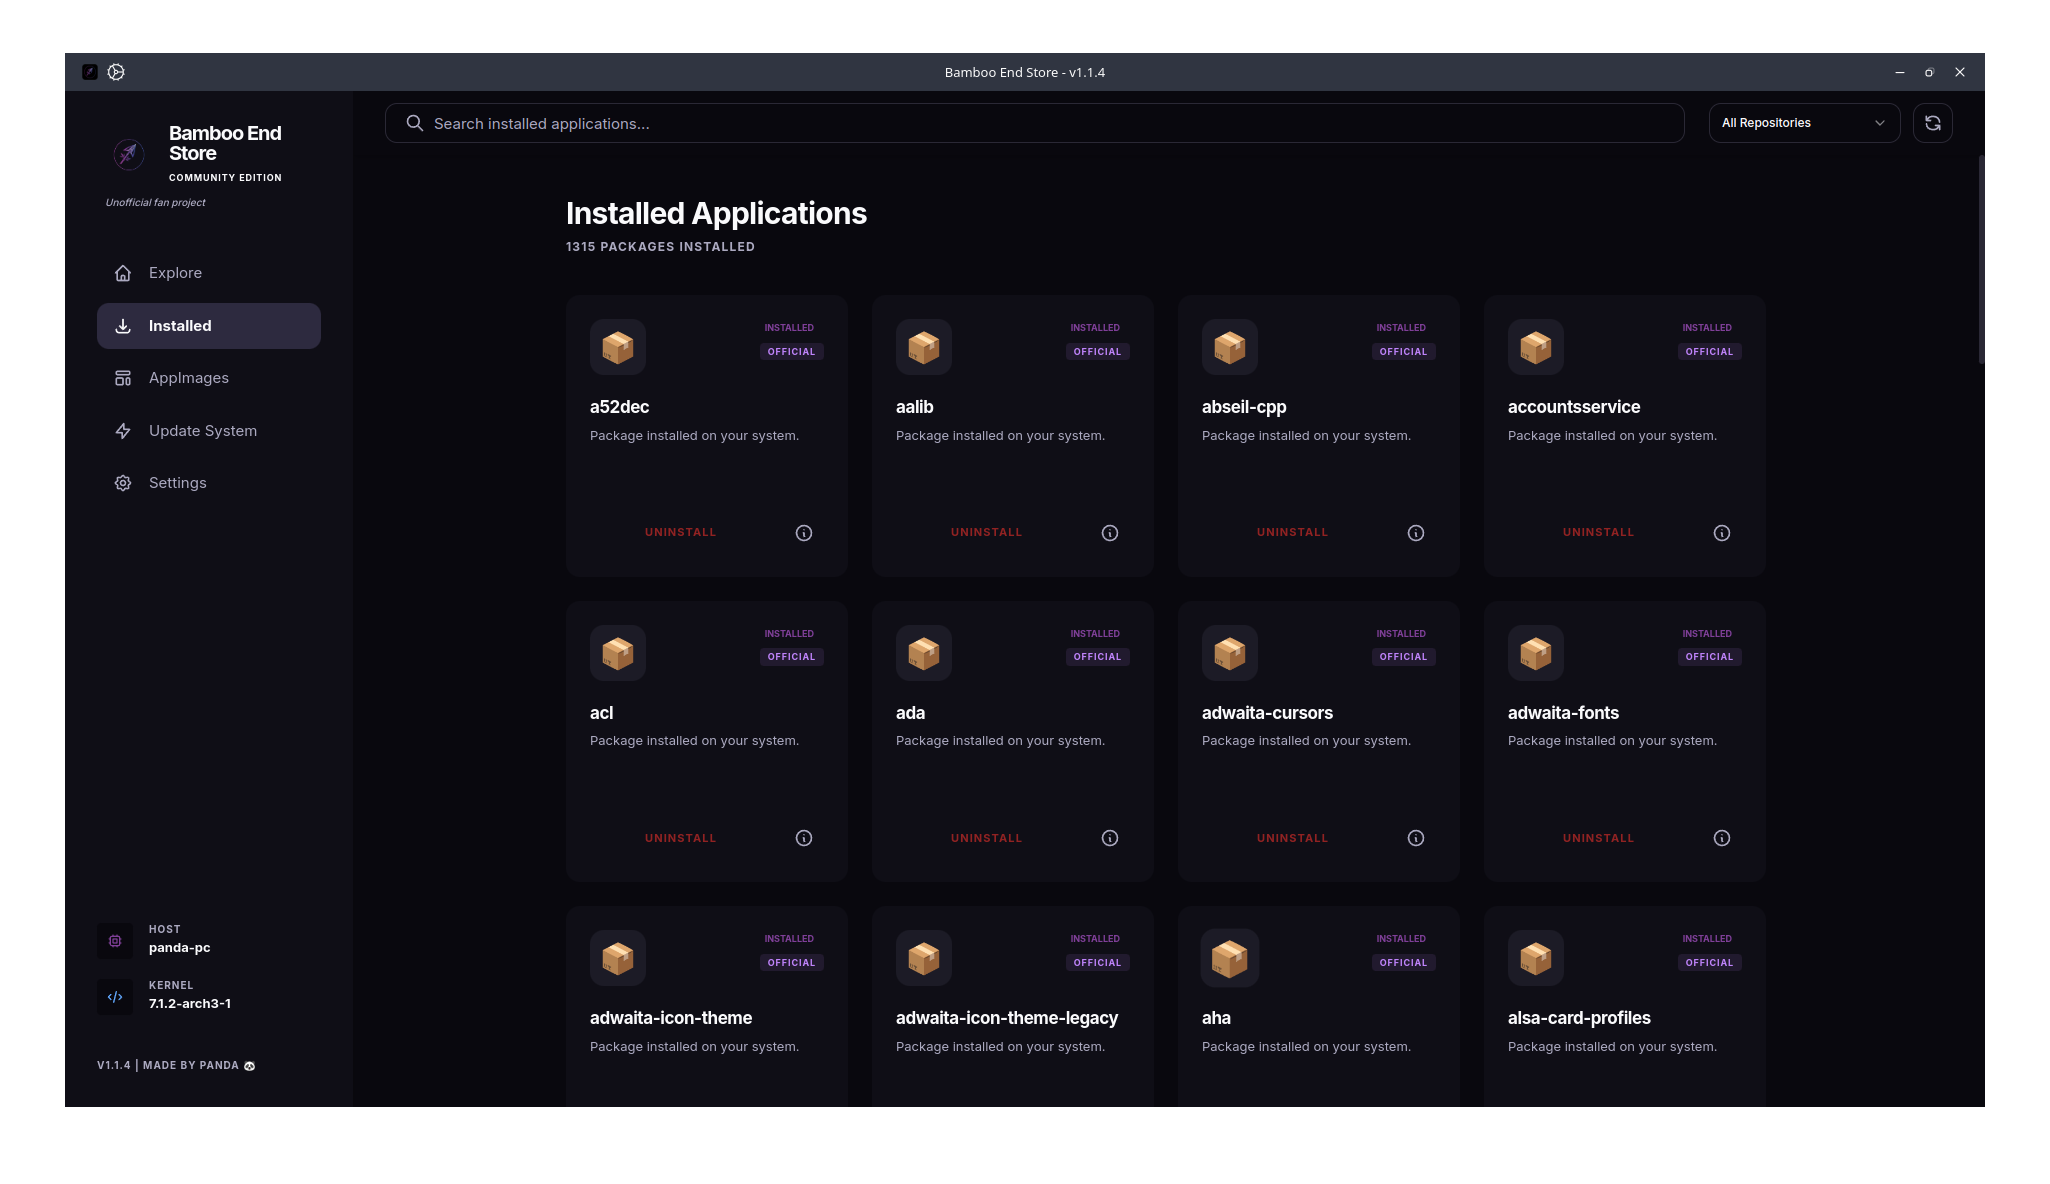The image size is (2050, 1184).
Task: Open info for abseil-cpp package
Action: [1416, 533]
